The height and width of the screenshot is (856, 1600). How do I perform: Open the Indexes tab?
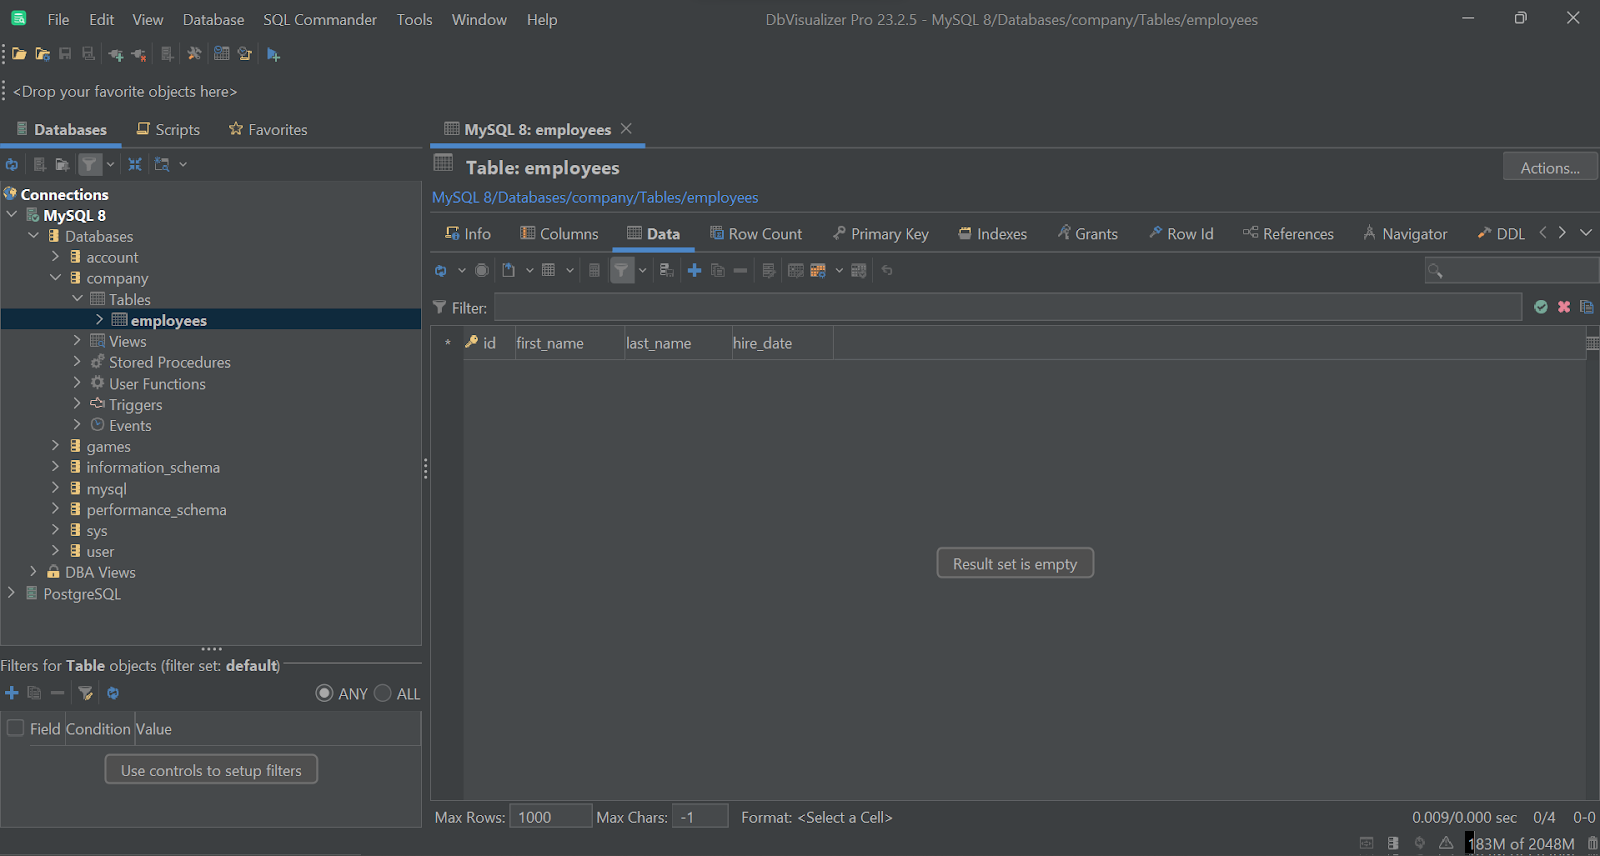coord(992,234)
